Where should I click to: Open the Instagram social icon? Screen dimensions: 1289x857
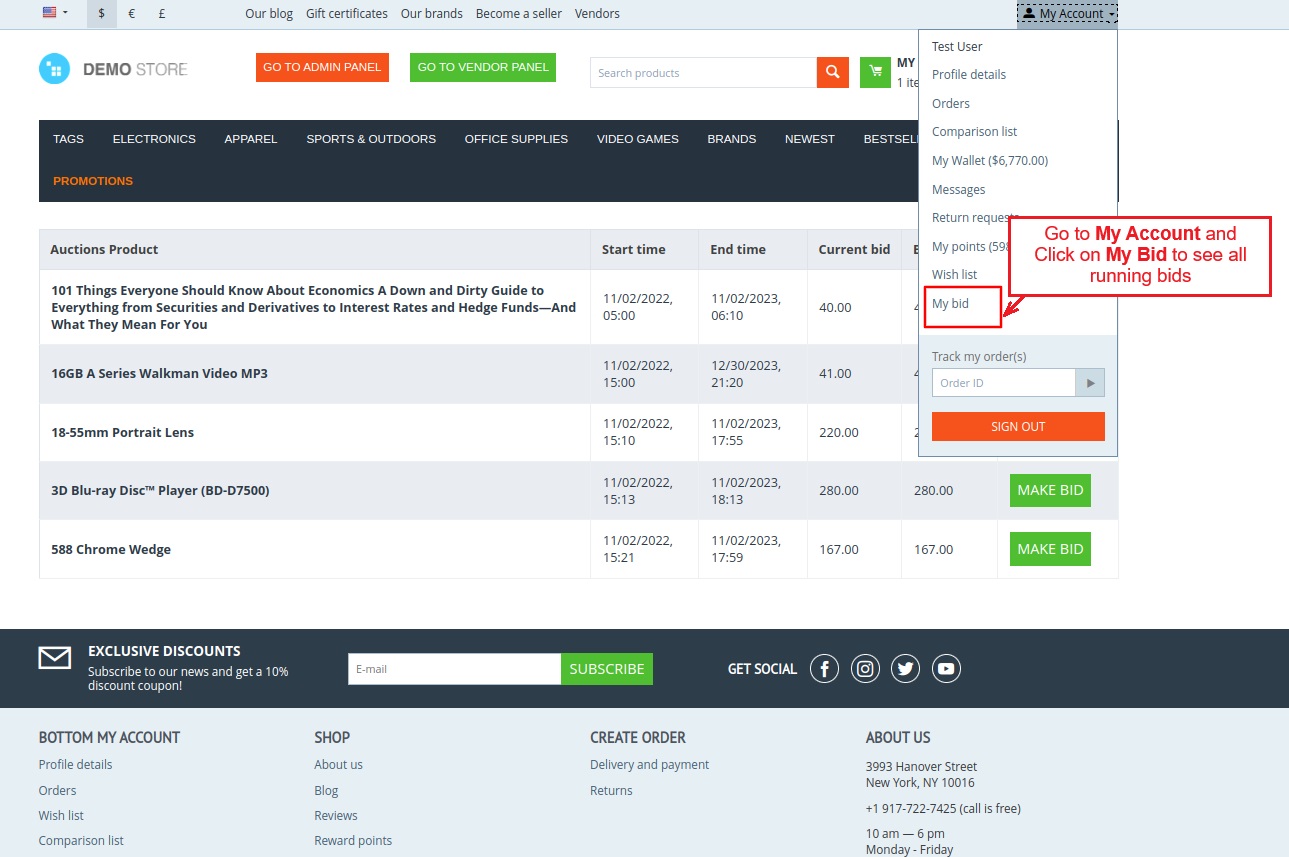pyautogui.click(x=865, y=669)
